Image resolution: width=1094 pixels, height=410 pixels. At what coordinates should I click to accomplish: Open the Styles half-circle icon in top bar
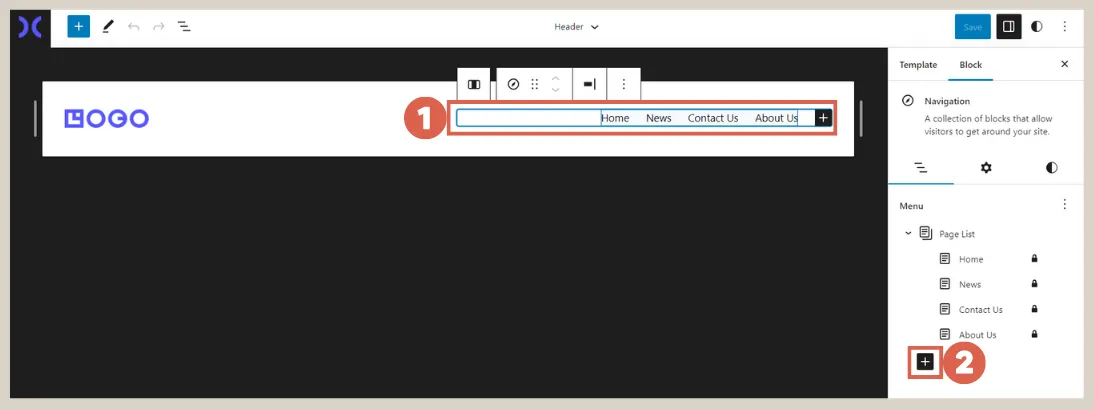click(1037, 27)
